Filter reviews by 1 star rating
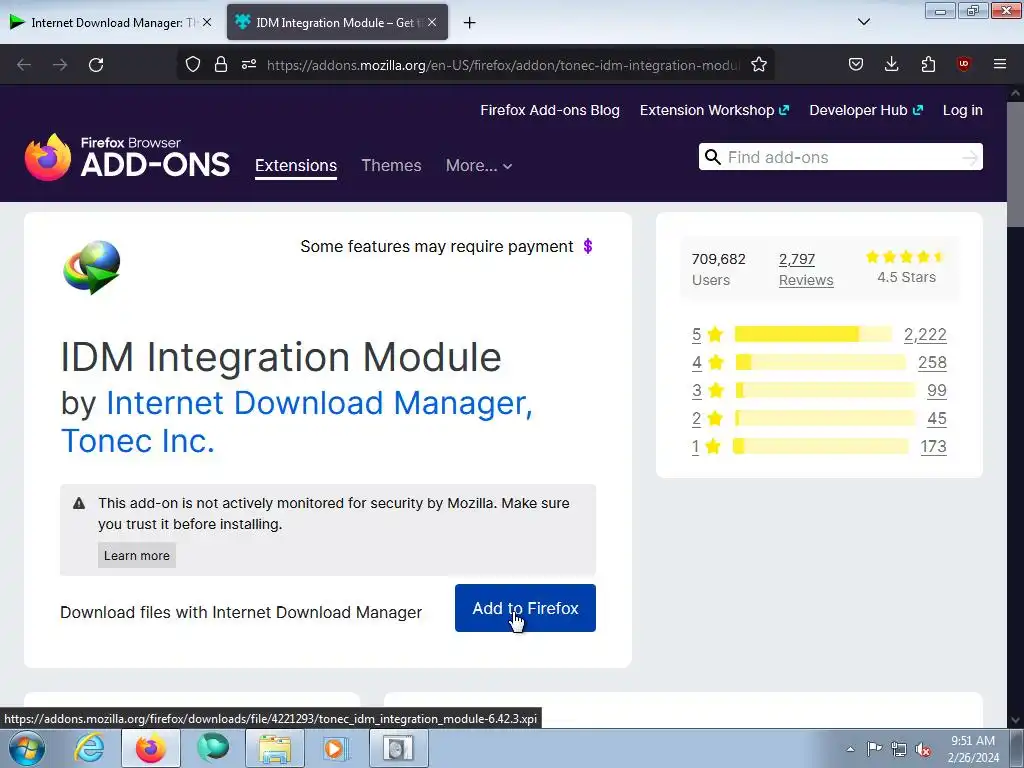Image resolution: width=1024 pixels, height=768 pixels. click(707, 447)
